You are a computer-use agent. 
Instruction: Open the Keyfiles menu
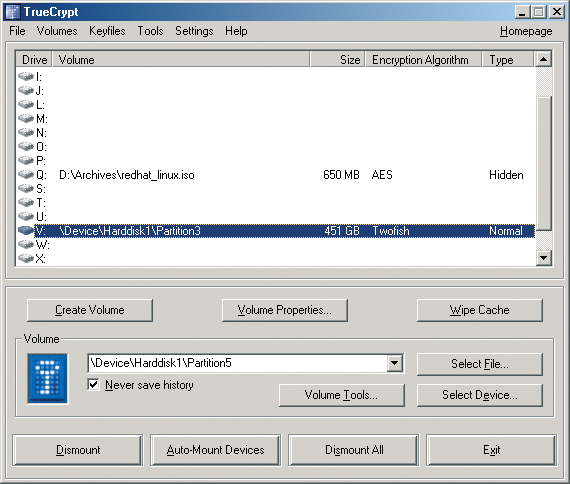tap(107, 31)
